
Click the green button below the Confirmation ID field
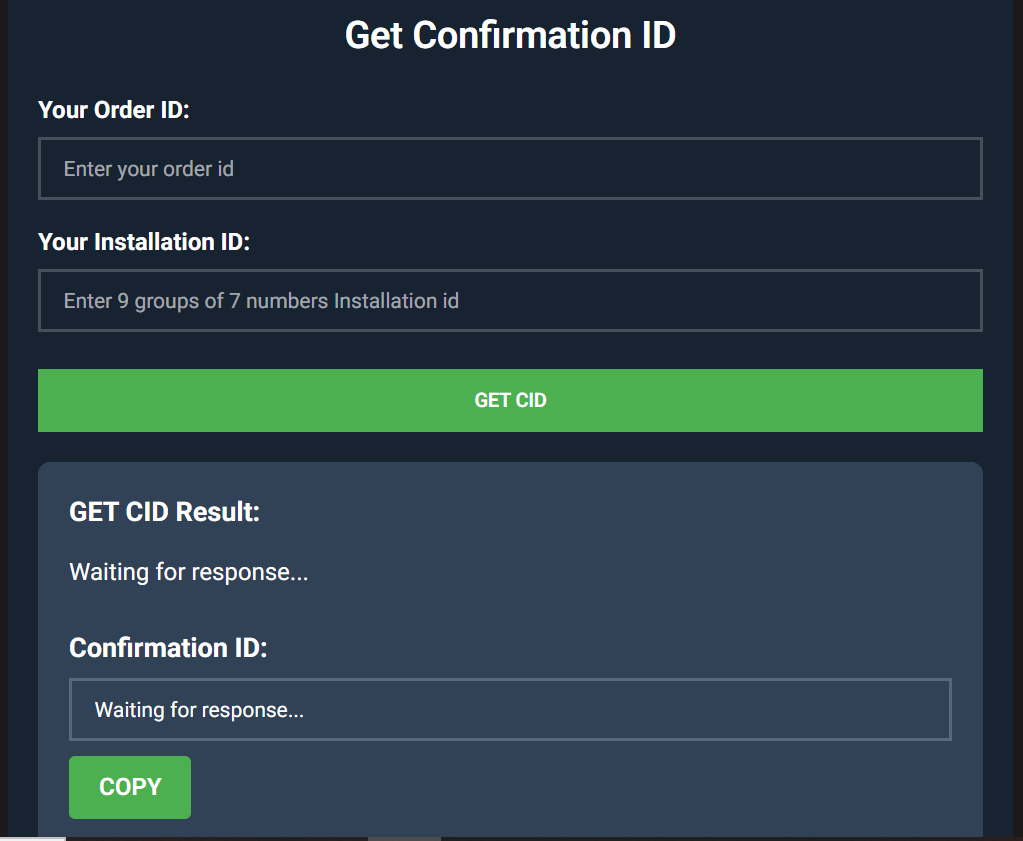[130, 787]
